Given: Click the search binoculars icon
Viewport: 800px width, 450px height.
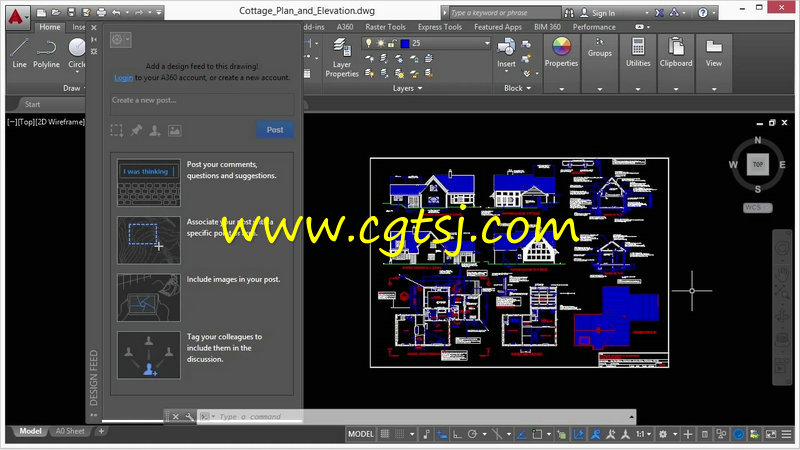Looking at the screenshot, I should point(569,13).
